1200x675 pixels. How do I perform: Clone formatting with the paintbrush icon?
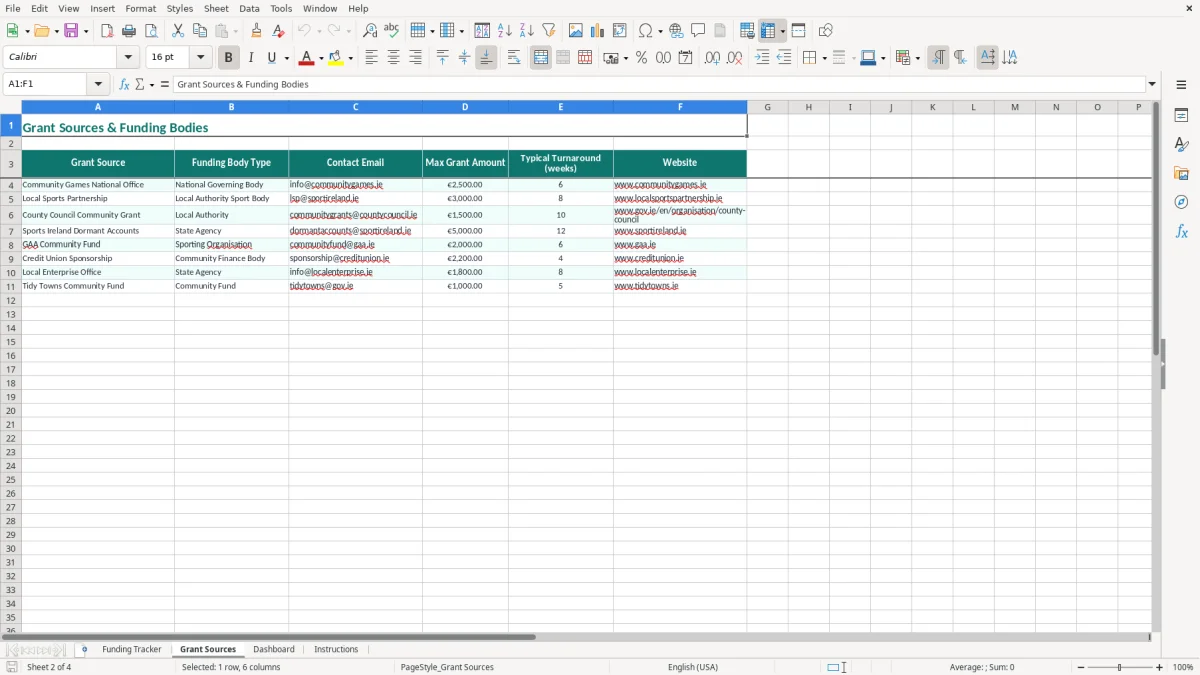(x=257, y=31)
